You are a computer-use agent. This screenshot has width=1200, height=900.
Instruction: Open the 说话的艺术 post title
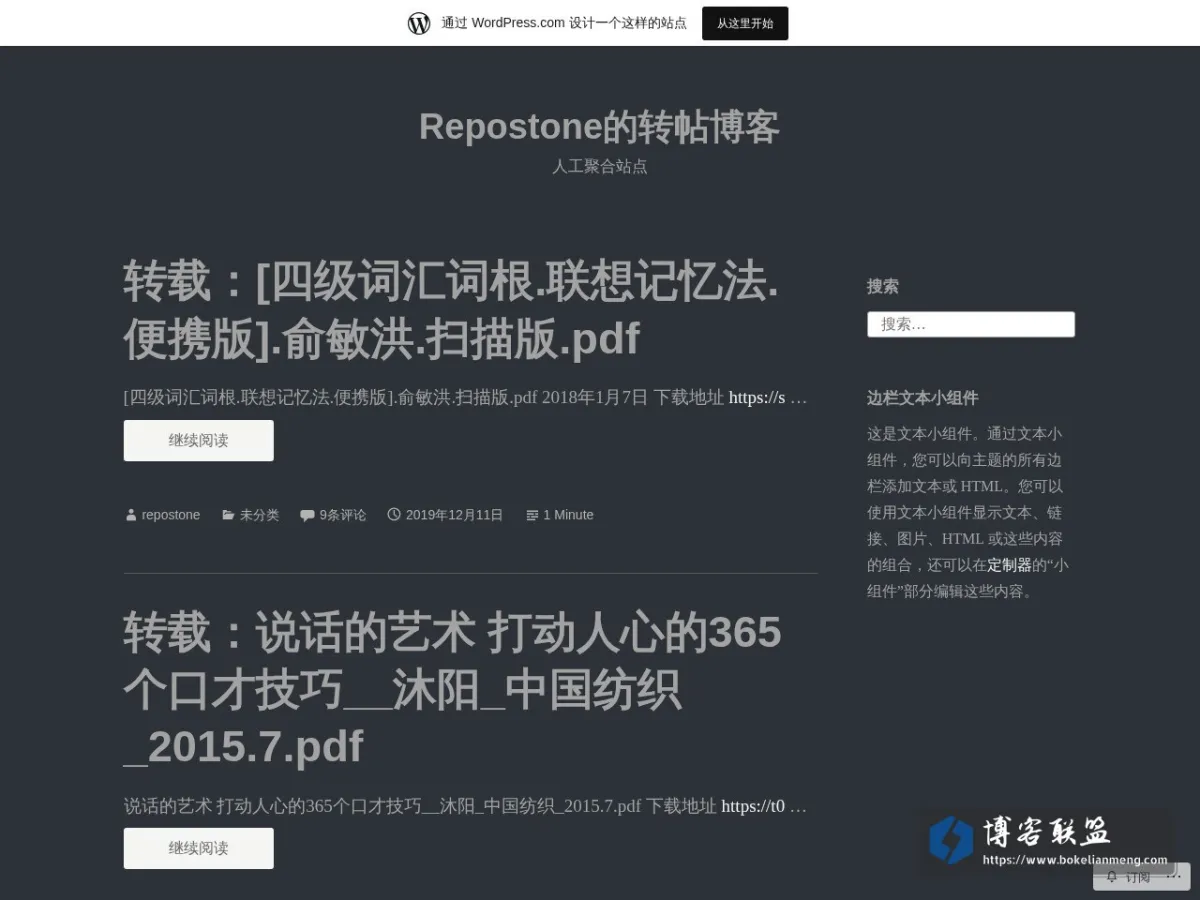(452, 689)
